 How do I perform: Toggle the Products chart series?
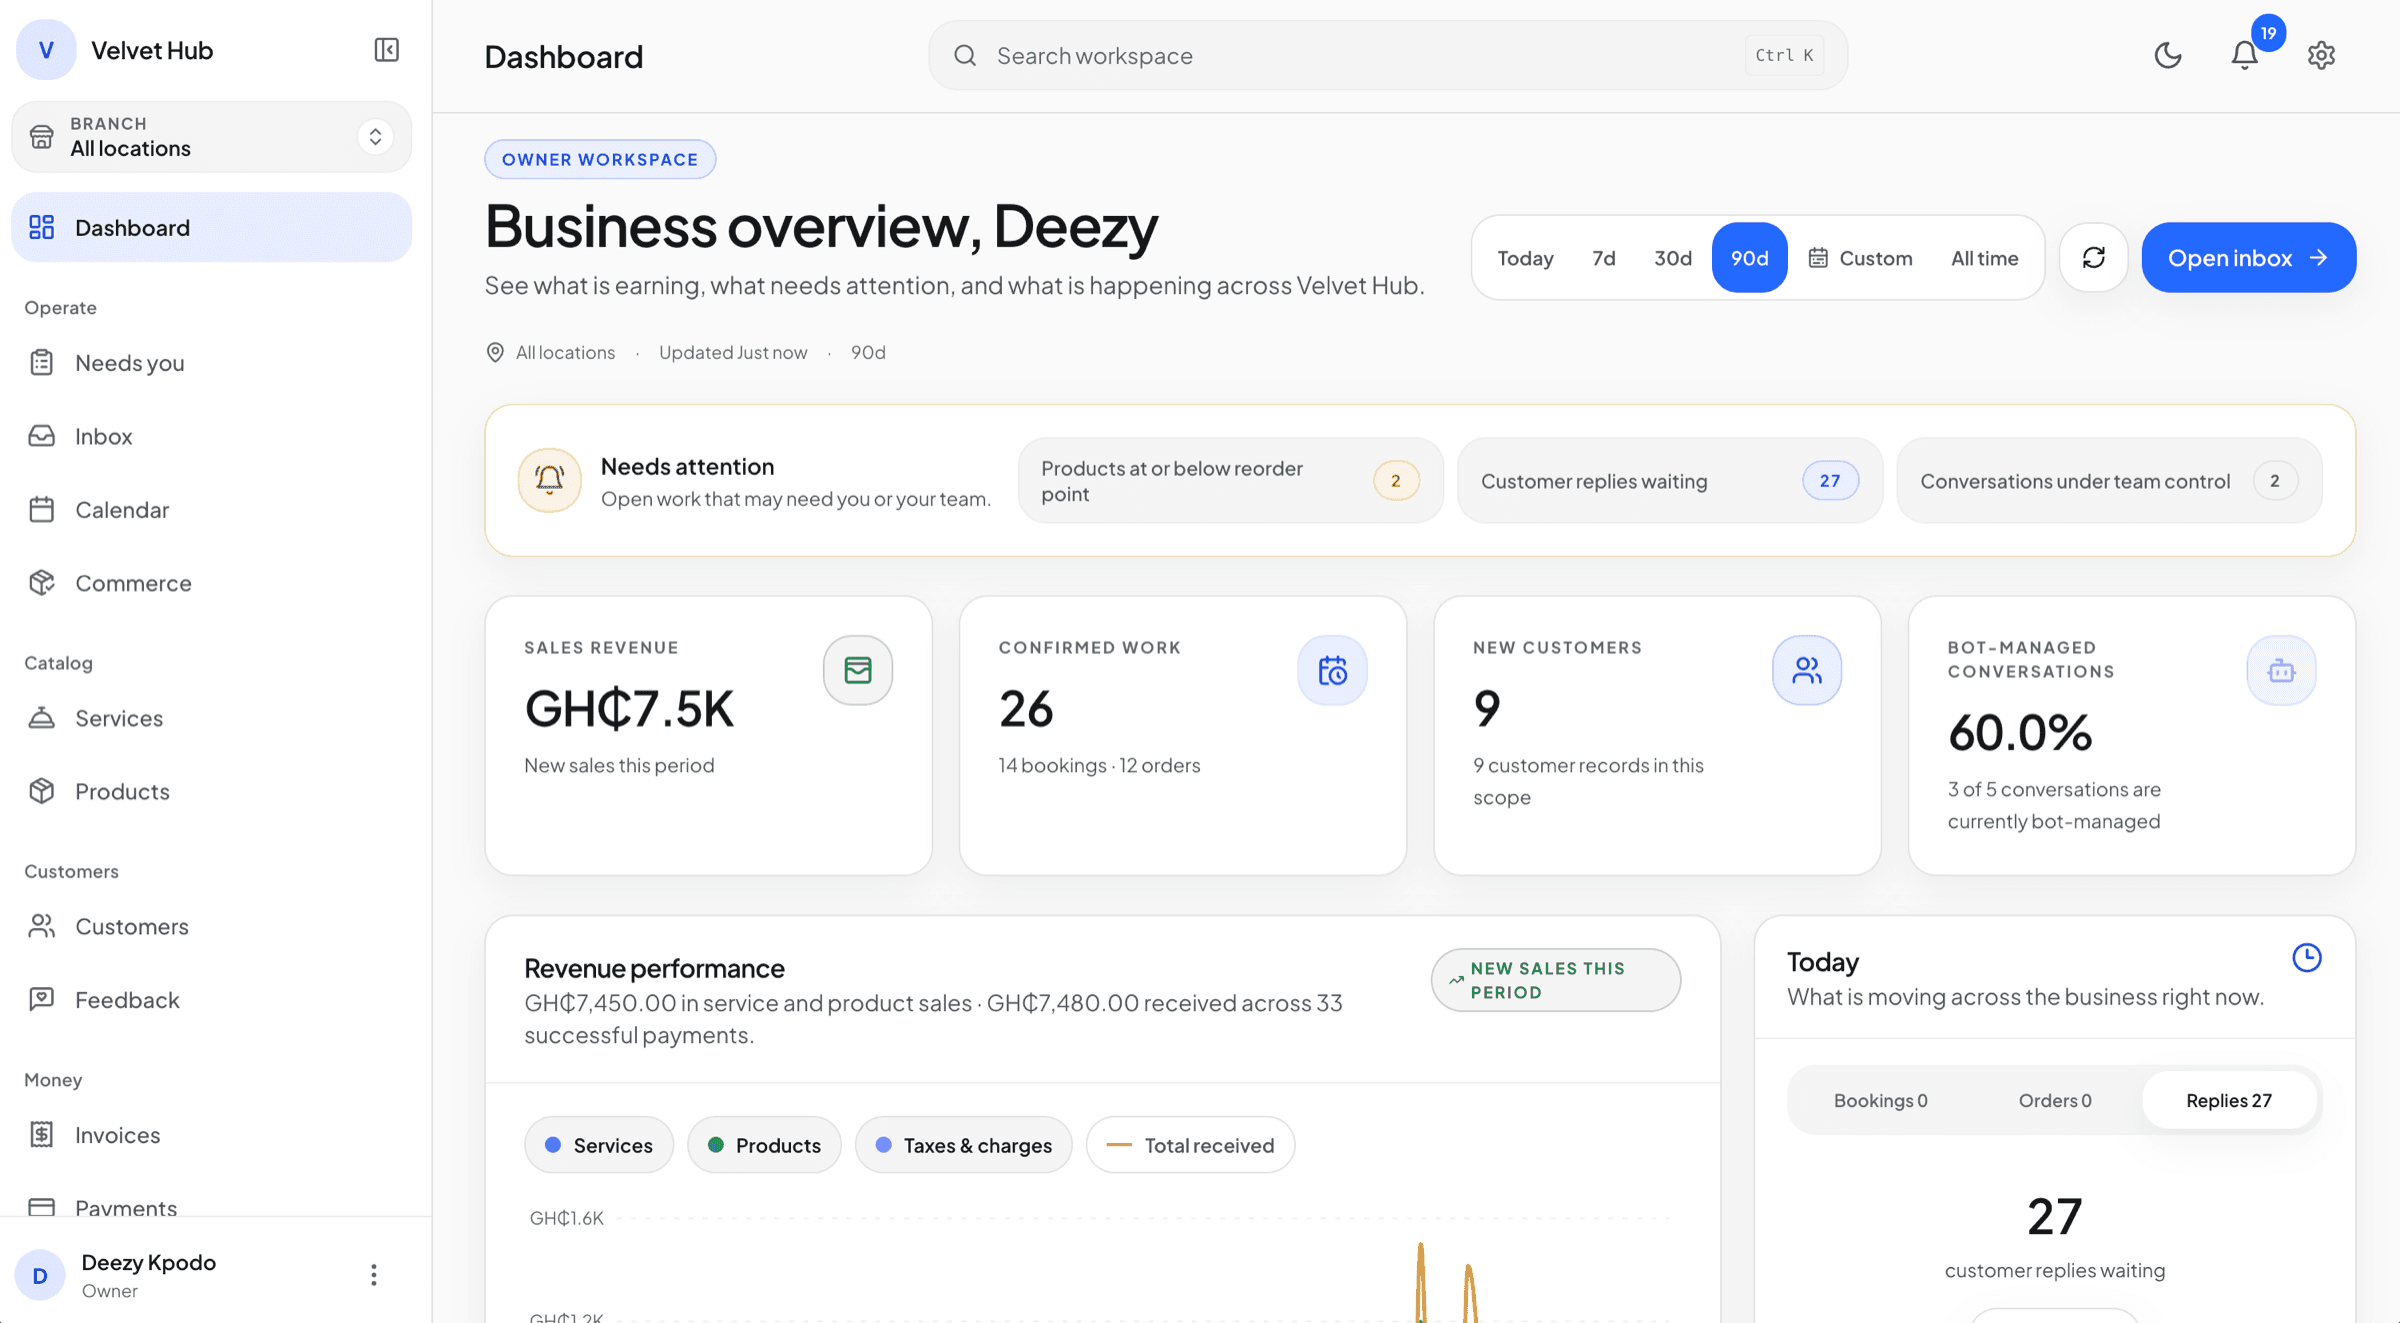click(x=764, y=1145)
